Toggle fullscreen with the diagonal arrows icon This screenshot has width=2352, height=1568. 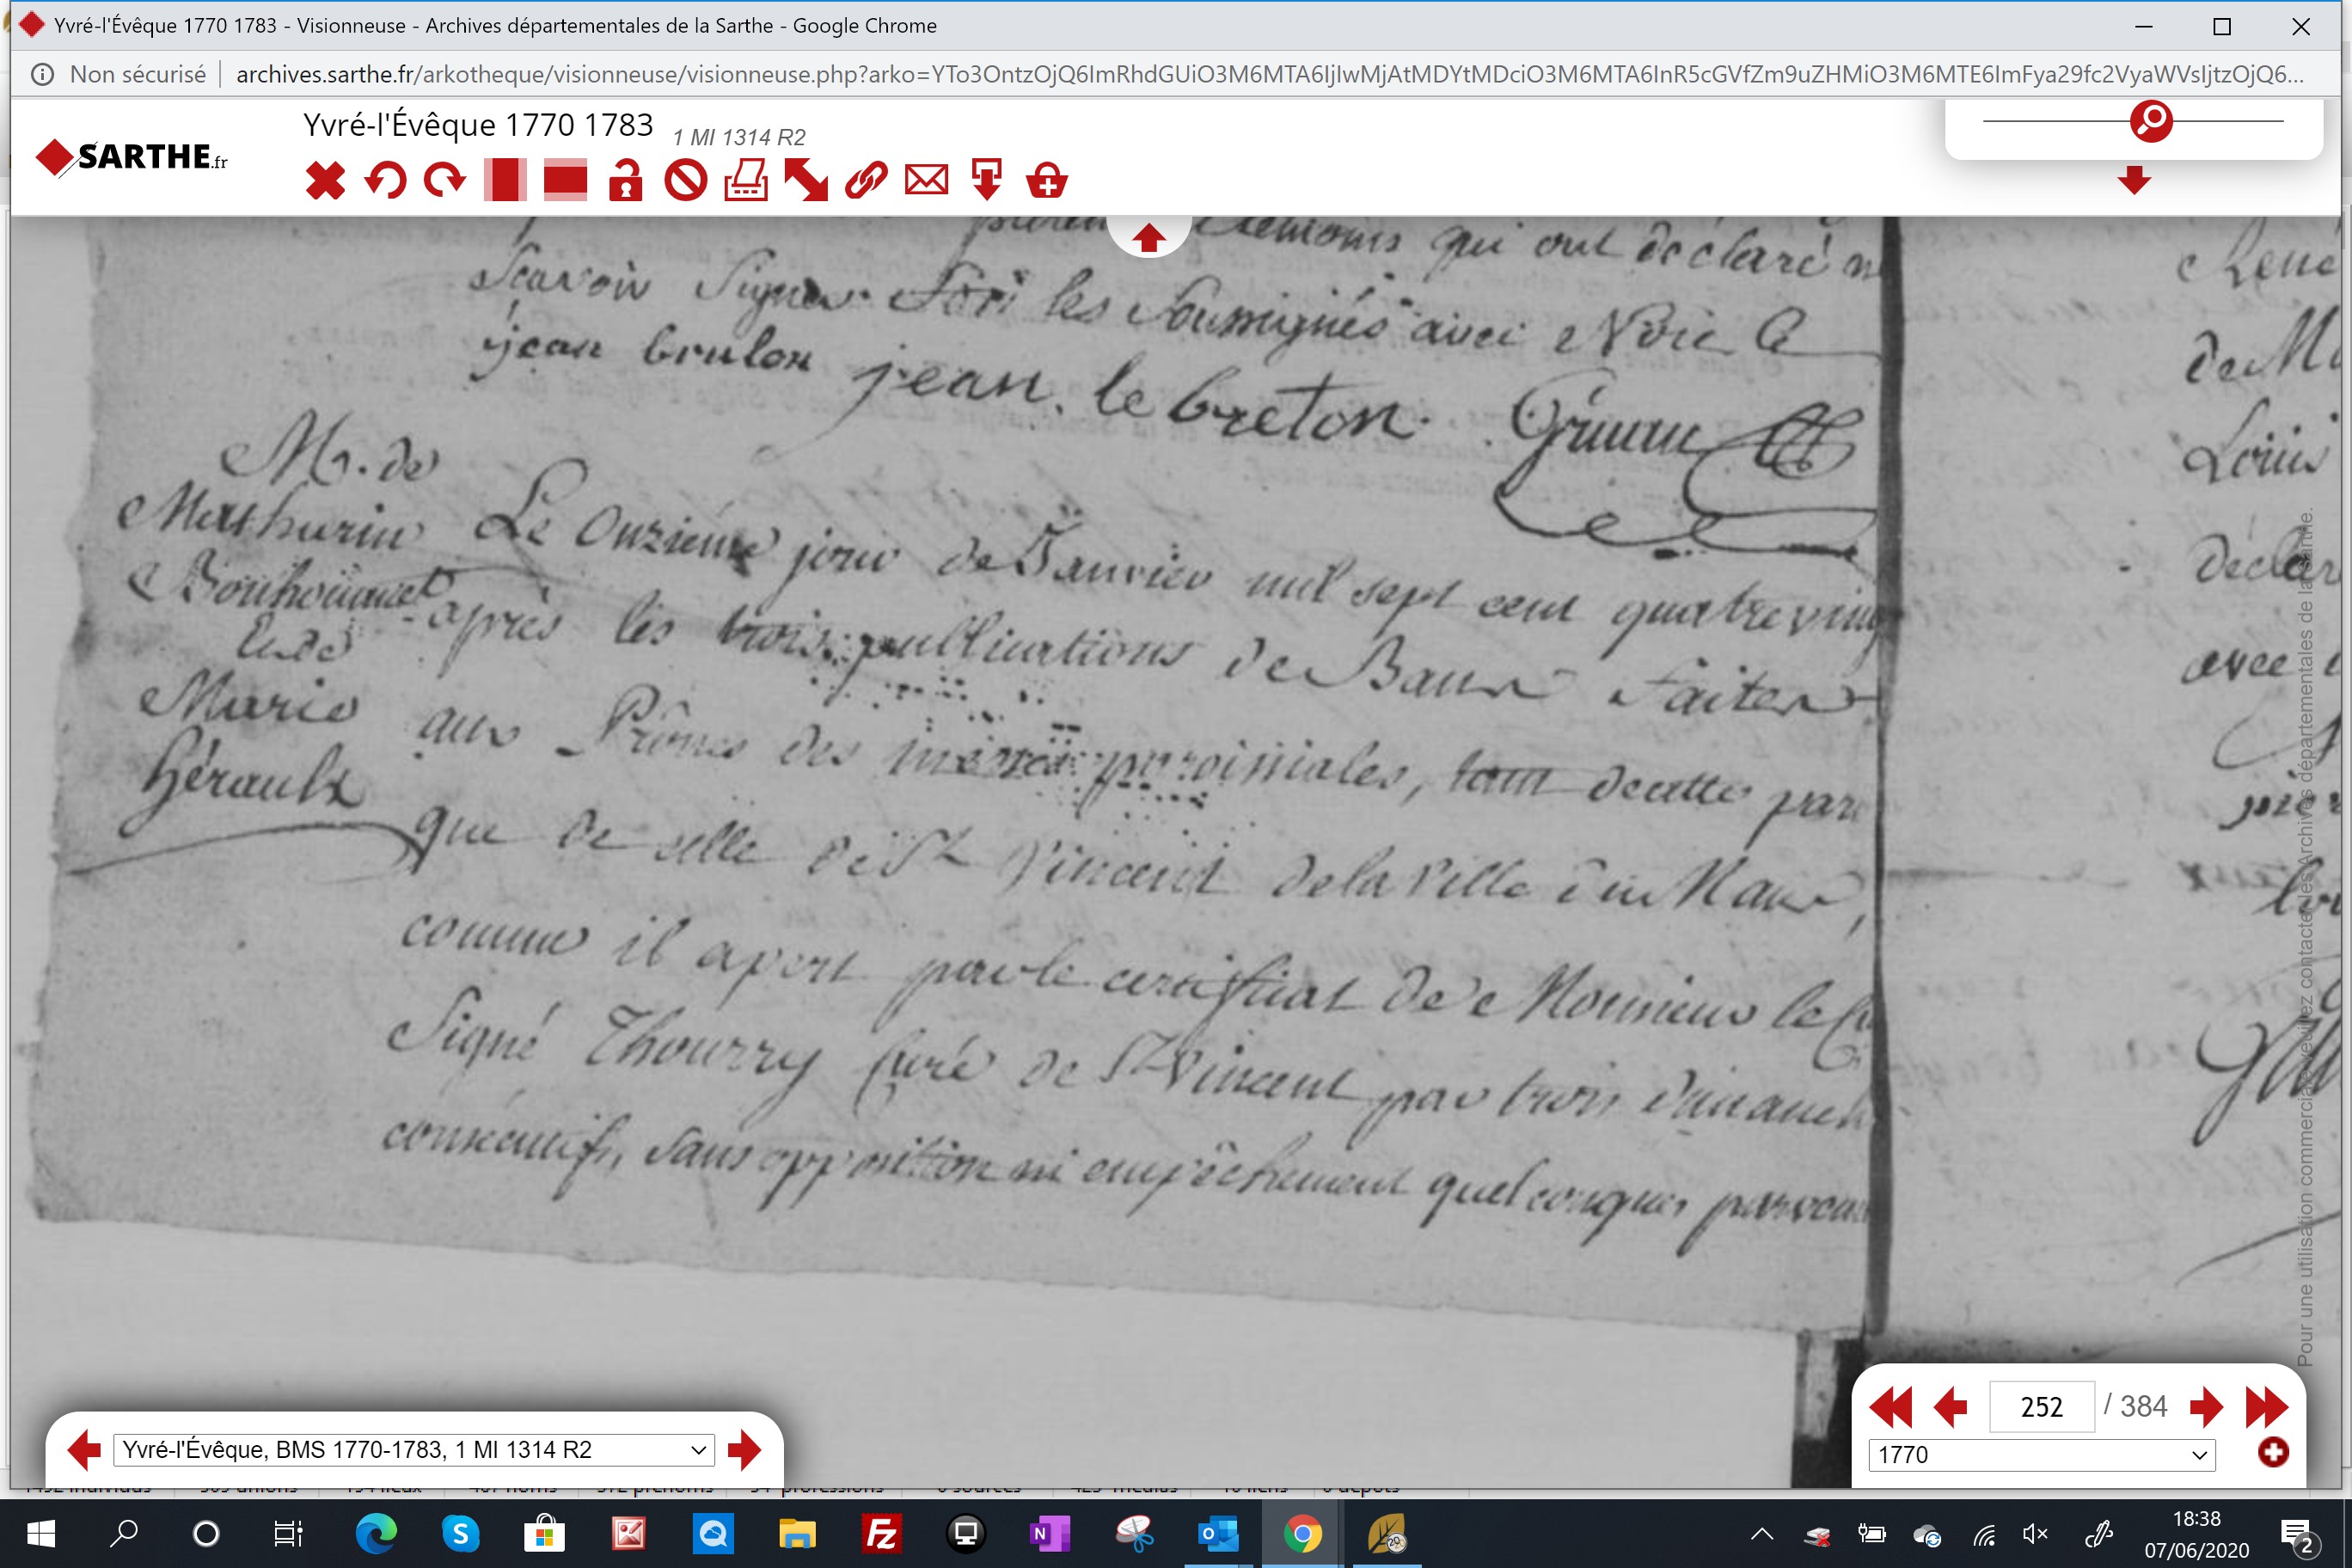pyautogui.click(x=806, y=181)
